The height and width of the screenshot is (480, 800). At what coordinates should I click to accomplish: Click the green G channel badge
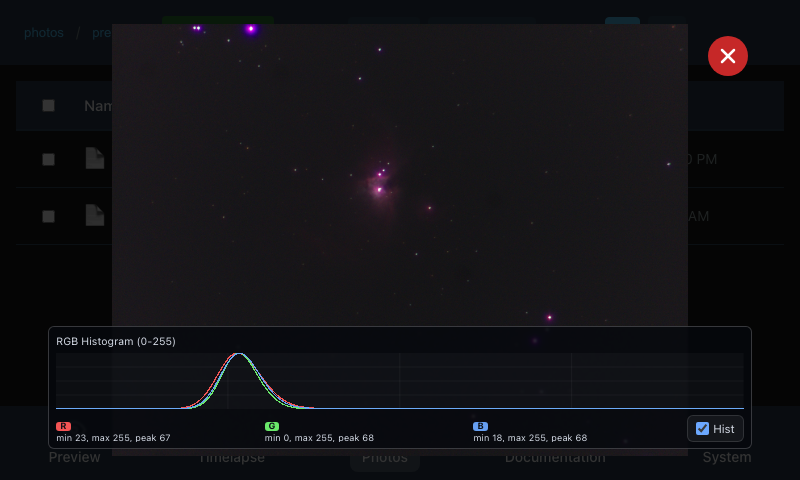click(272, 426)
